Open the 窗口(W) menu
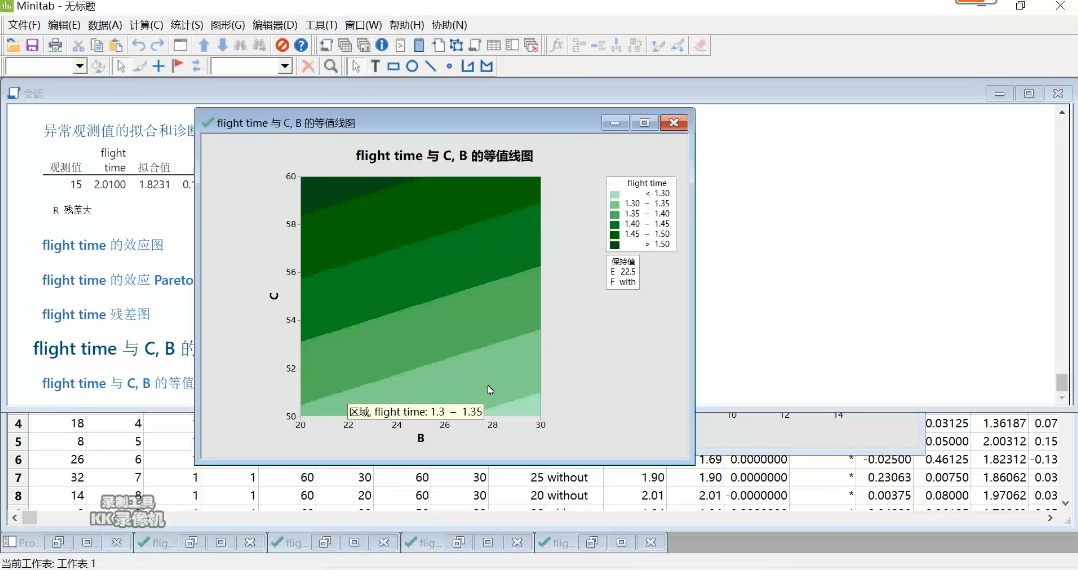Viewport: 1078px width, 570px height. [363, 25]
